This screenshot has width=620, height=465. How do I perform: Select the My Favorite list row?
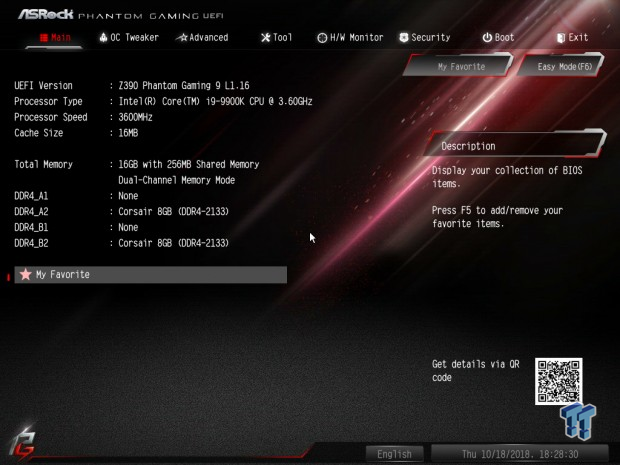coord(151,274)
